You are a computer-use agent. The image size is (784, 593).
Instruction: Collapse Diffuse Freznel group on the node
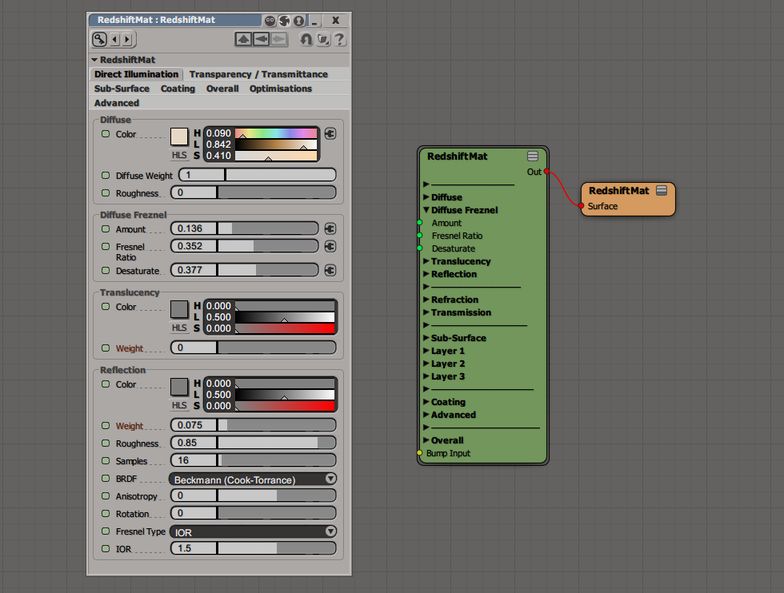click(426, 210)
